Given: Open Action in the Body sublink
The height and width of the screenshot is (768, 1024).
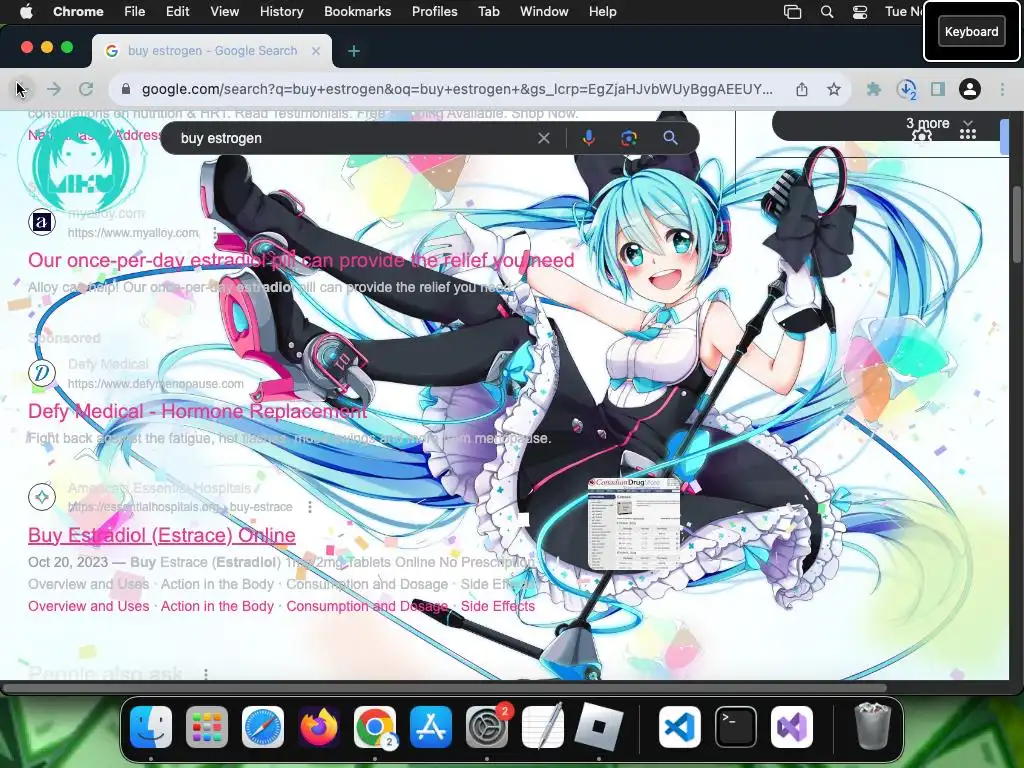Looking at the screenshot, I should click(217, 606).
